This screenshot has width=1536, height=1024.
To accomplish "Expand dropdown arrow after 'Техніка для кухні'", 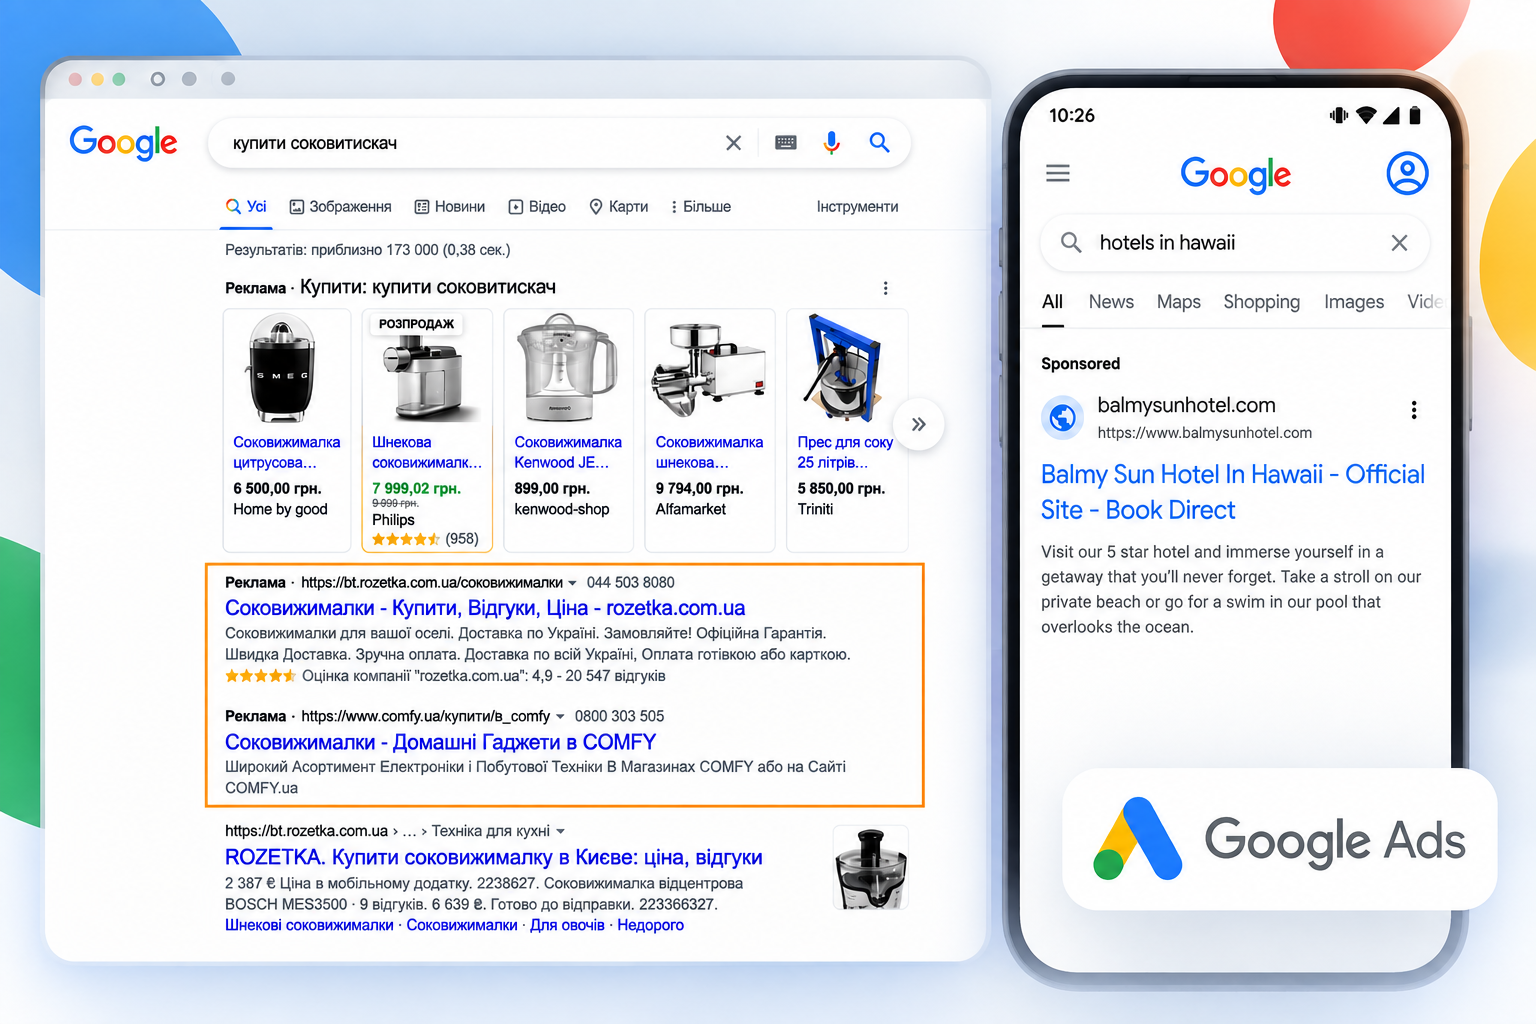I will point(560,831).
